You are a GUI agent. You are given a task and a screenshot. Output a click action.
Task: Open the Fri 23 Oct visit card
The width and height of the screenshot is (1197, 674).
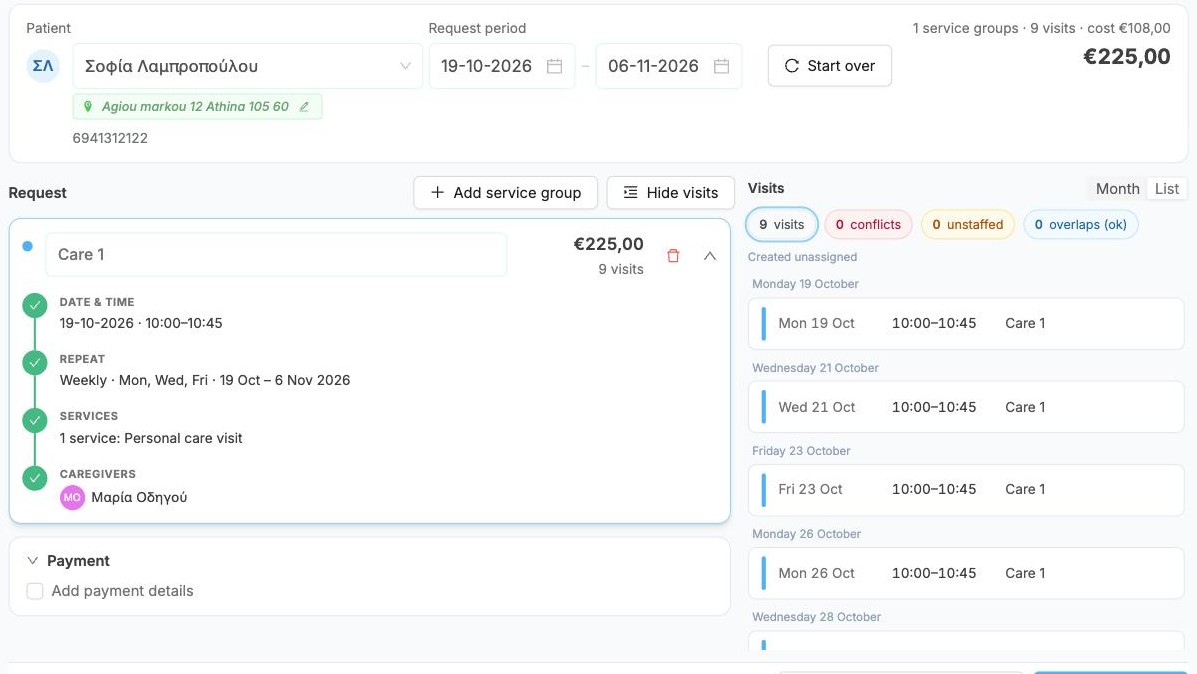966,489
